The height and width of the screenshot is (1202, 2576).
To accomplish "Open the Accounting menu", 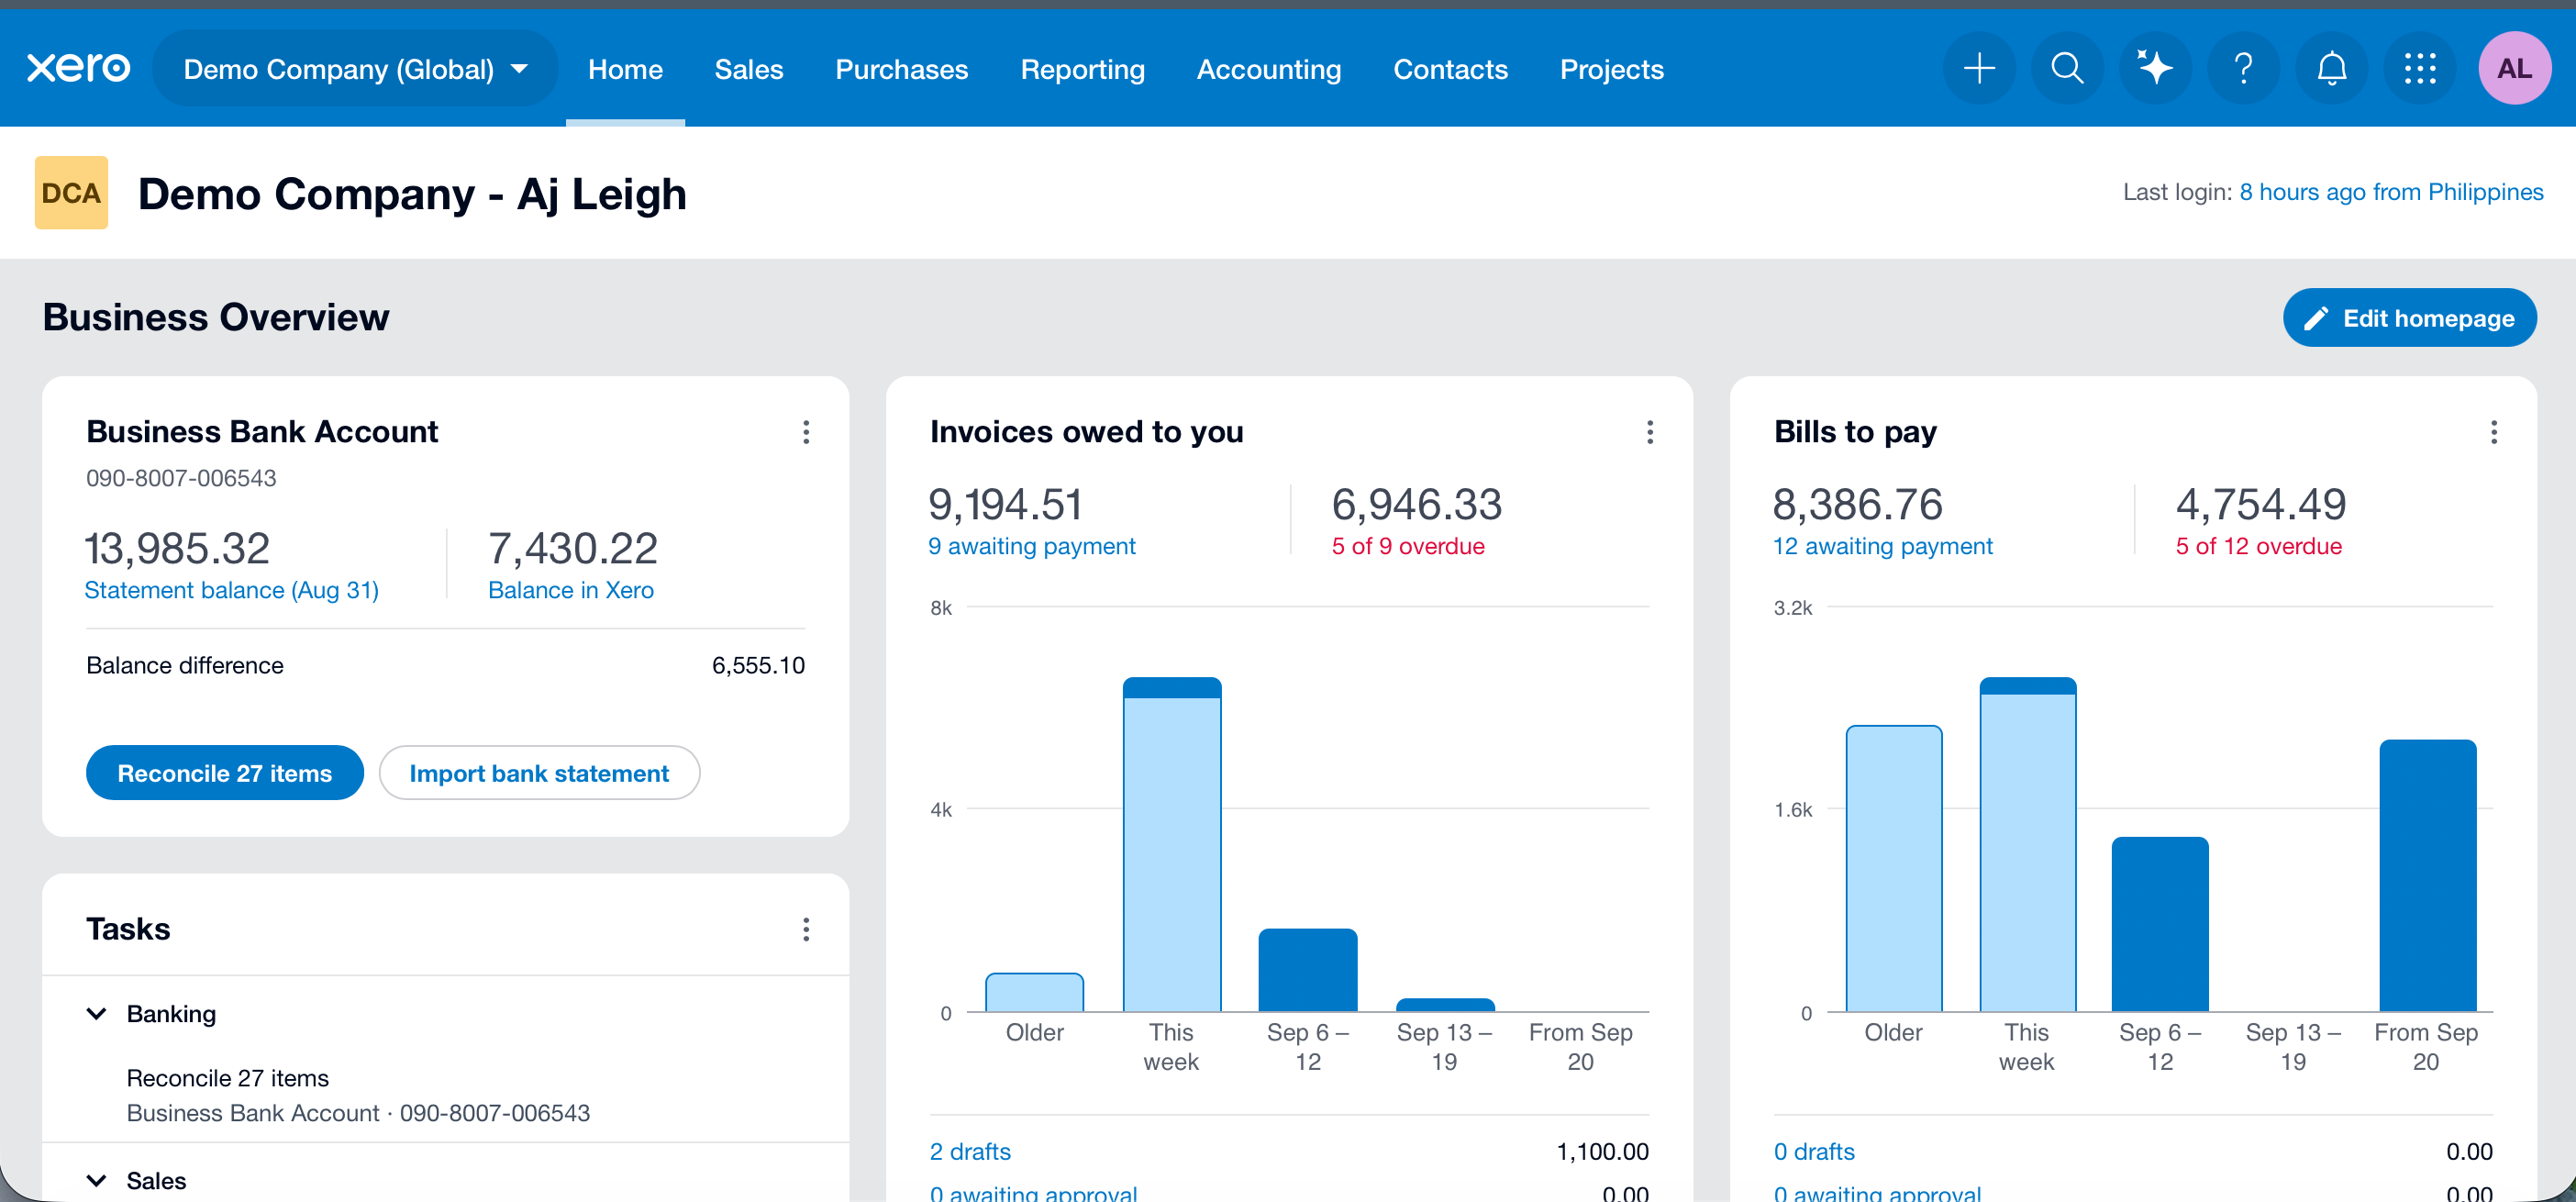I will [1269, 69].
